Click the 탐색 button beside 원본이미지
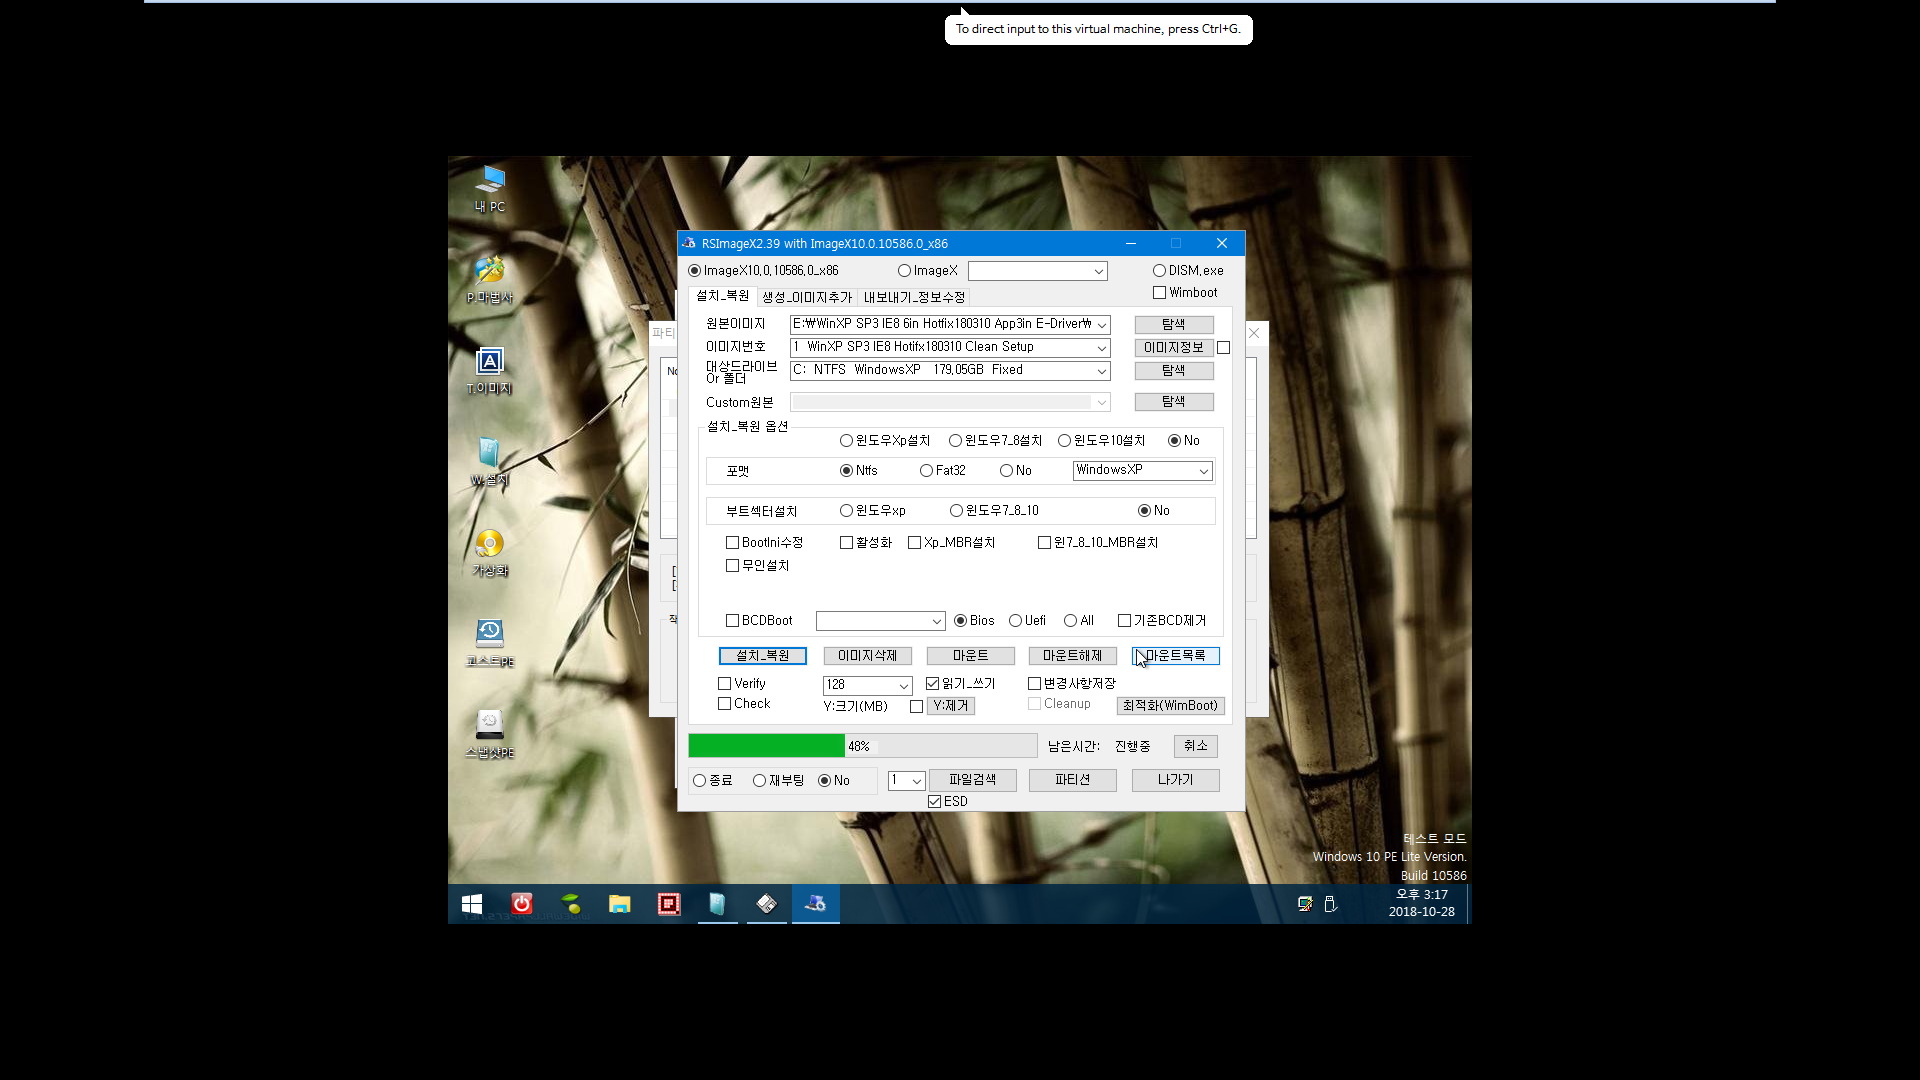The image size is (1920, 1080). pyautogui.click(x=1174, y=325)
